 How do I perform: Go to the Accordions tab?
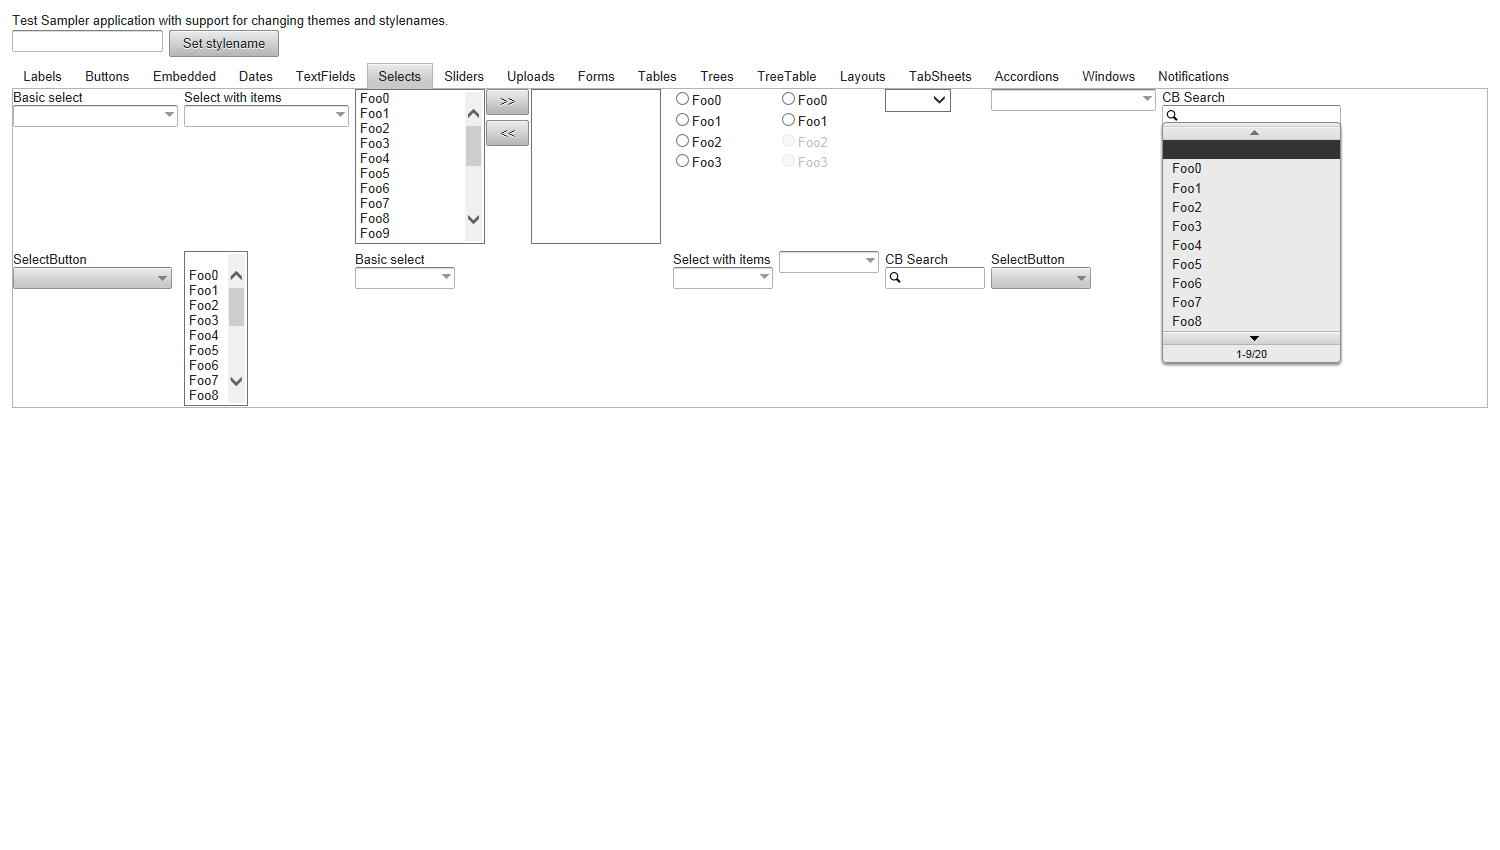tap(1026, 76)
